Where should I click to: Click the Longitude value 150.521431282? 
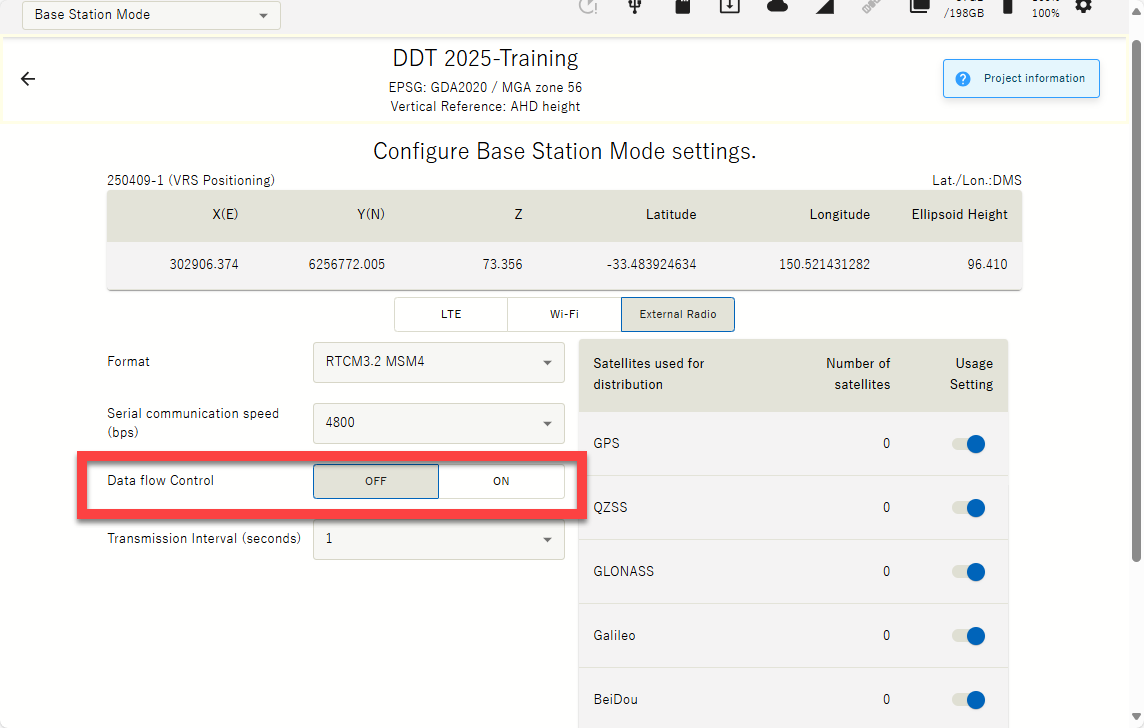point(824,265)
